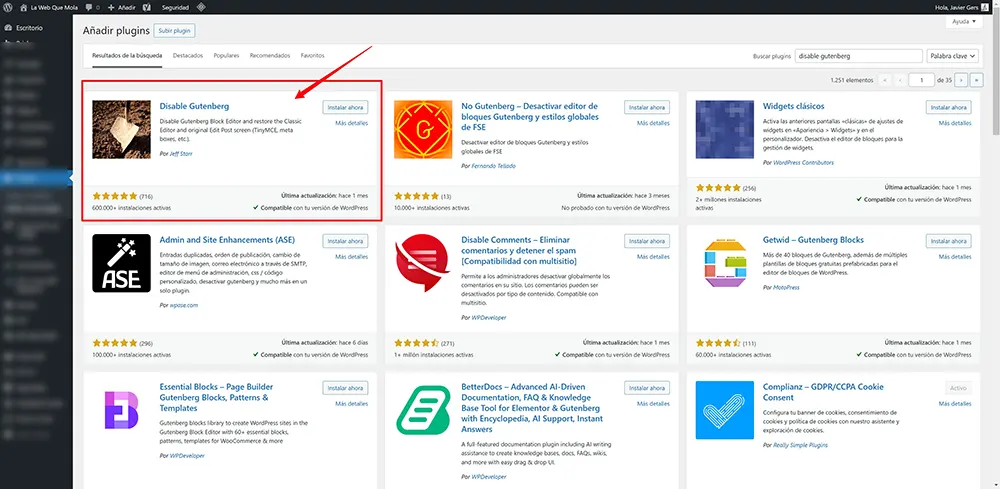Image resolution: width=1000 pixels, height=489 pixels.
Task: Click the WordPress logo in admin bar
Action: [x=8, y=7]
